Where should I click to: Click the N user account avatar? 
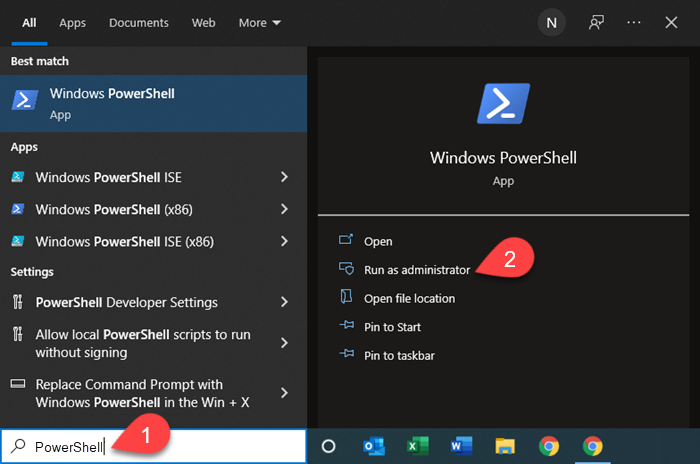click(x=551, y=23)
